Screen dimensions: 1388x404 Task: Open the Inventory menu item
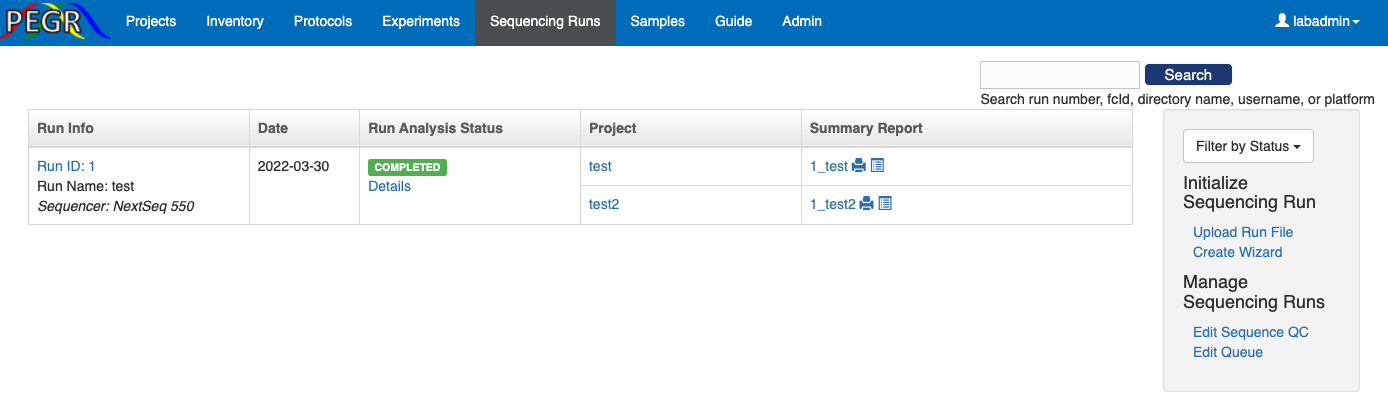click(x=235, y=22)
